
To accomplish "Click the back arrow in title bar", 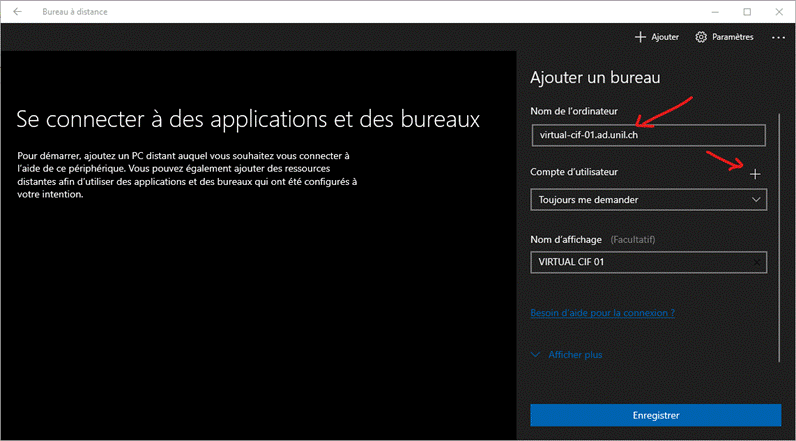I will [17, 11].
